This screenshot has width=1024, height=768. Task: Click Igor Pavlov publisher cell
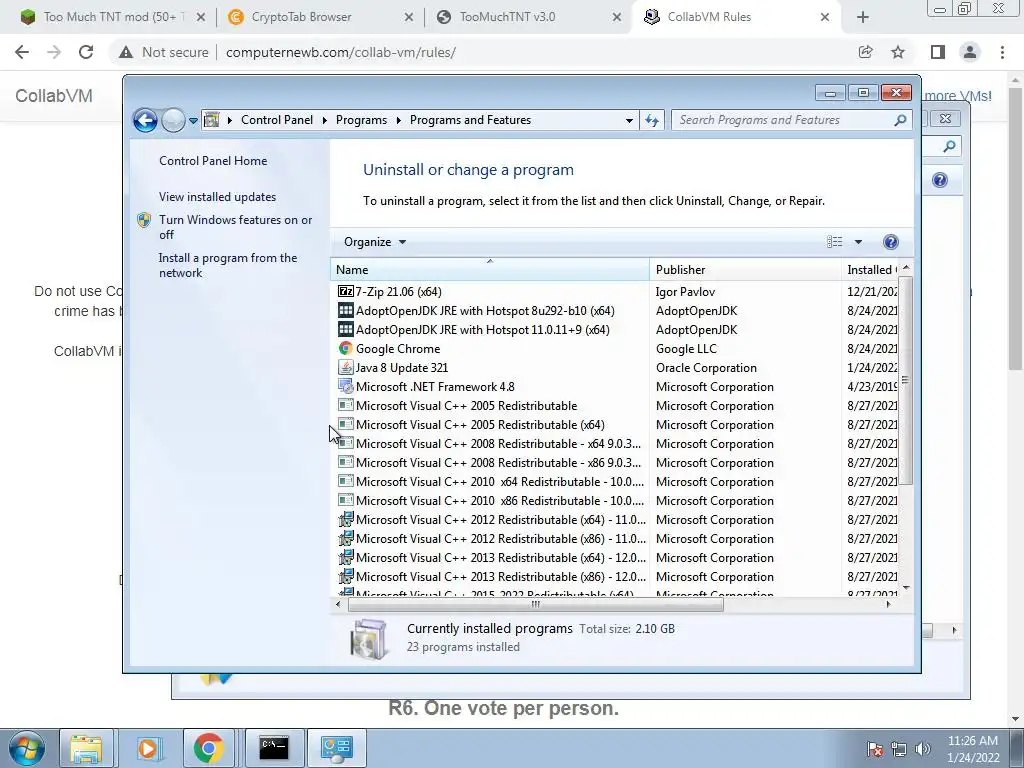click(x=685, y=292)
